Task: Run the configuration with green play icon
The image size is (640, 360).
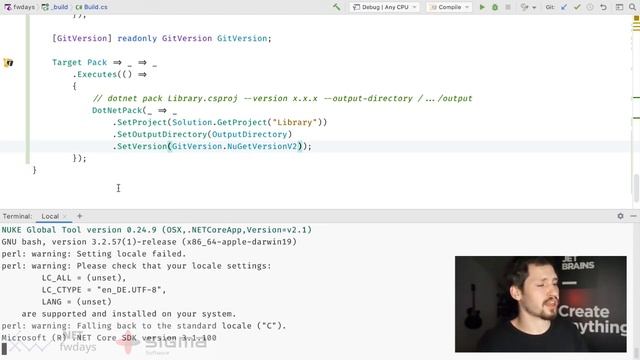Action: (x=482, y=7)
